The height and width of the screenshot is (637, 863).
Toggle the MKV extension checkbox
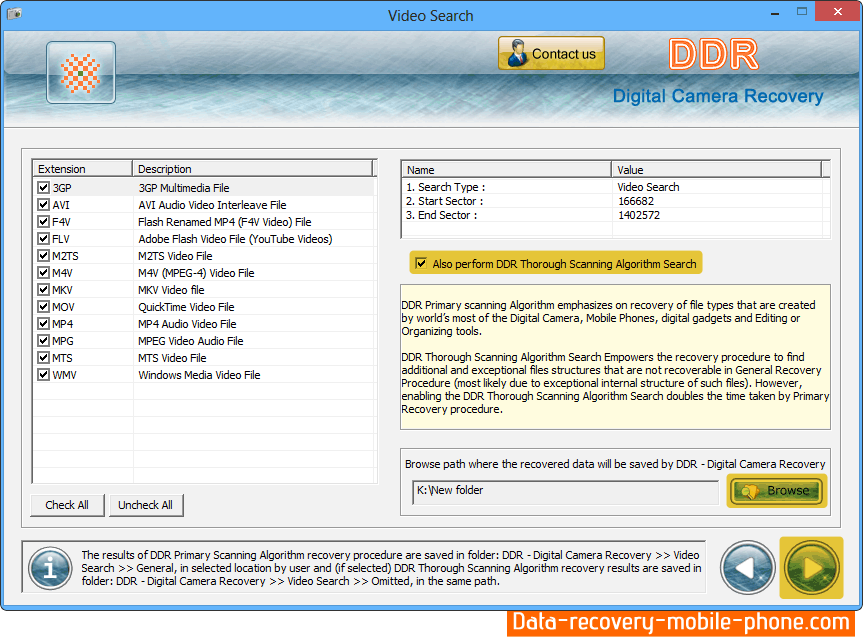click(x=43, y=290)
